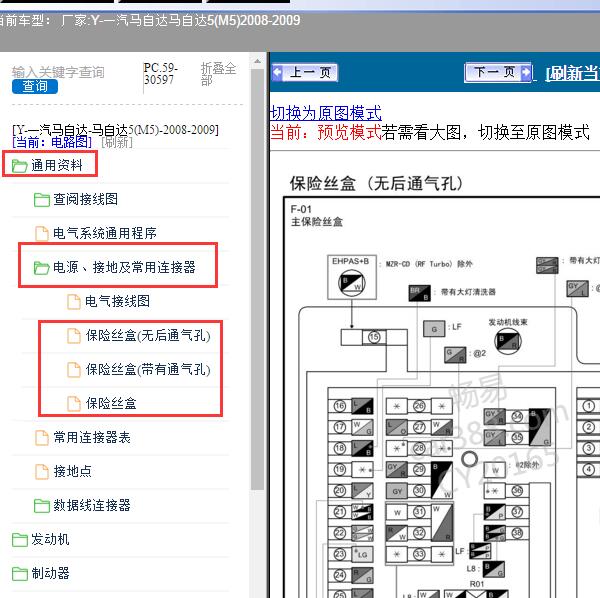Expand 制动器 category label

pos(50,573)
